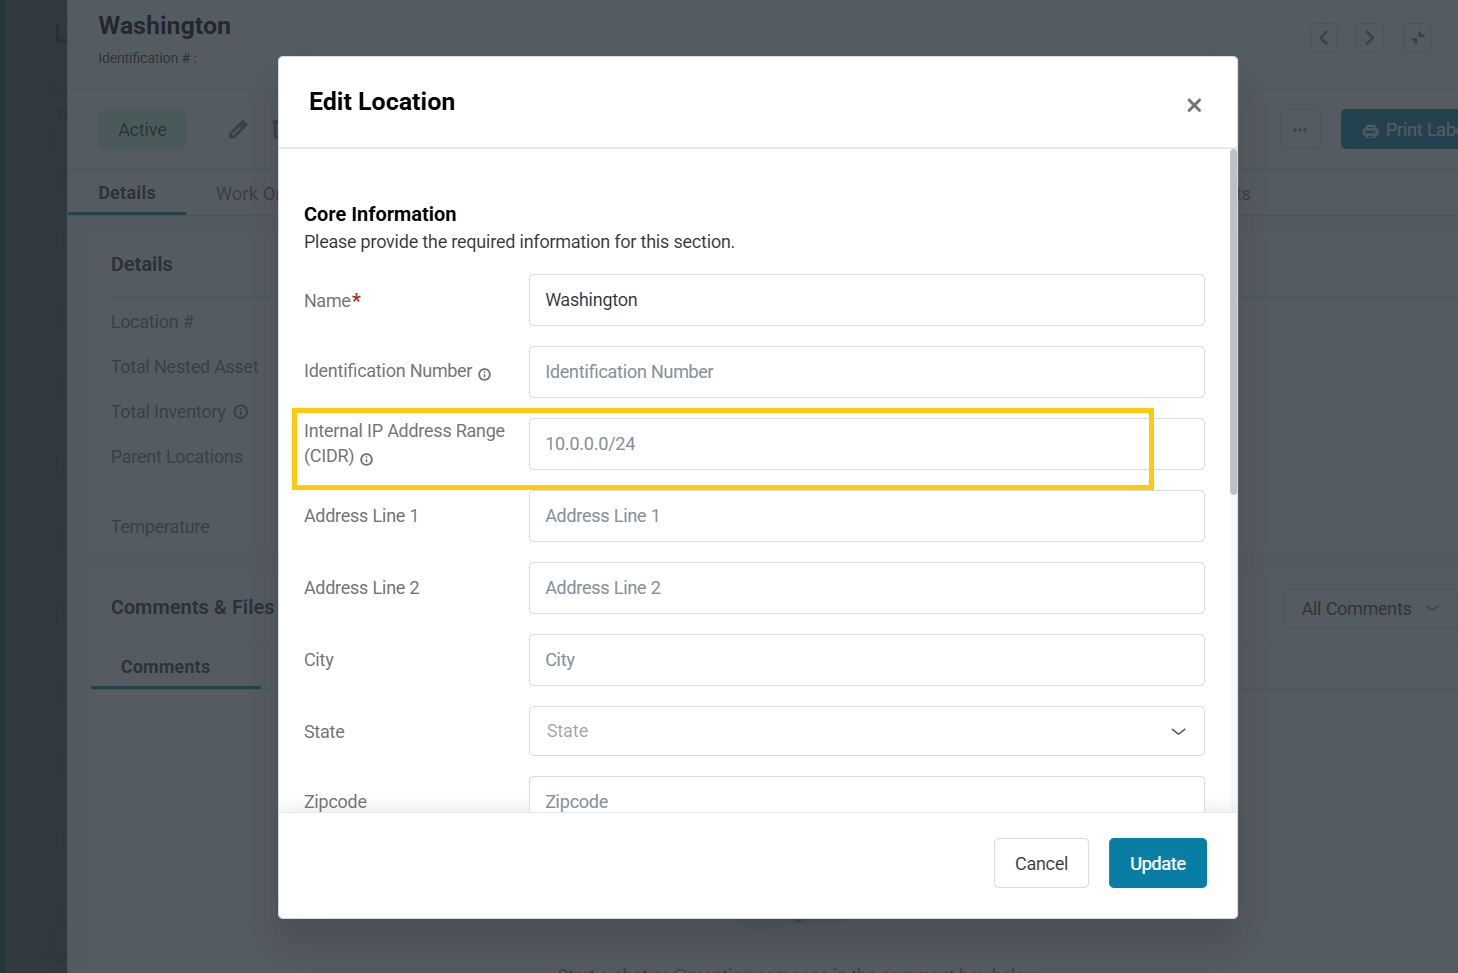Open the Work Orders tab behind the dialog

coord(247,194)
